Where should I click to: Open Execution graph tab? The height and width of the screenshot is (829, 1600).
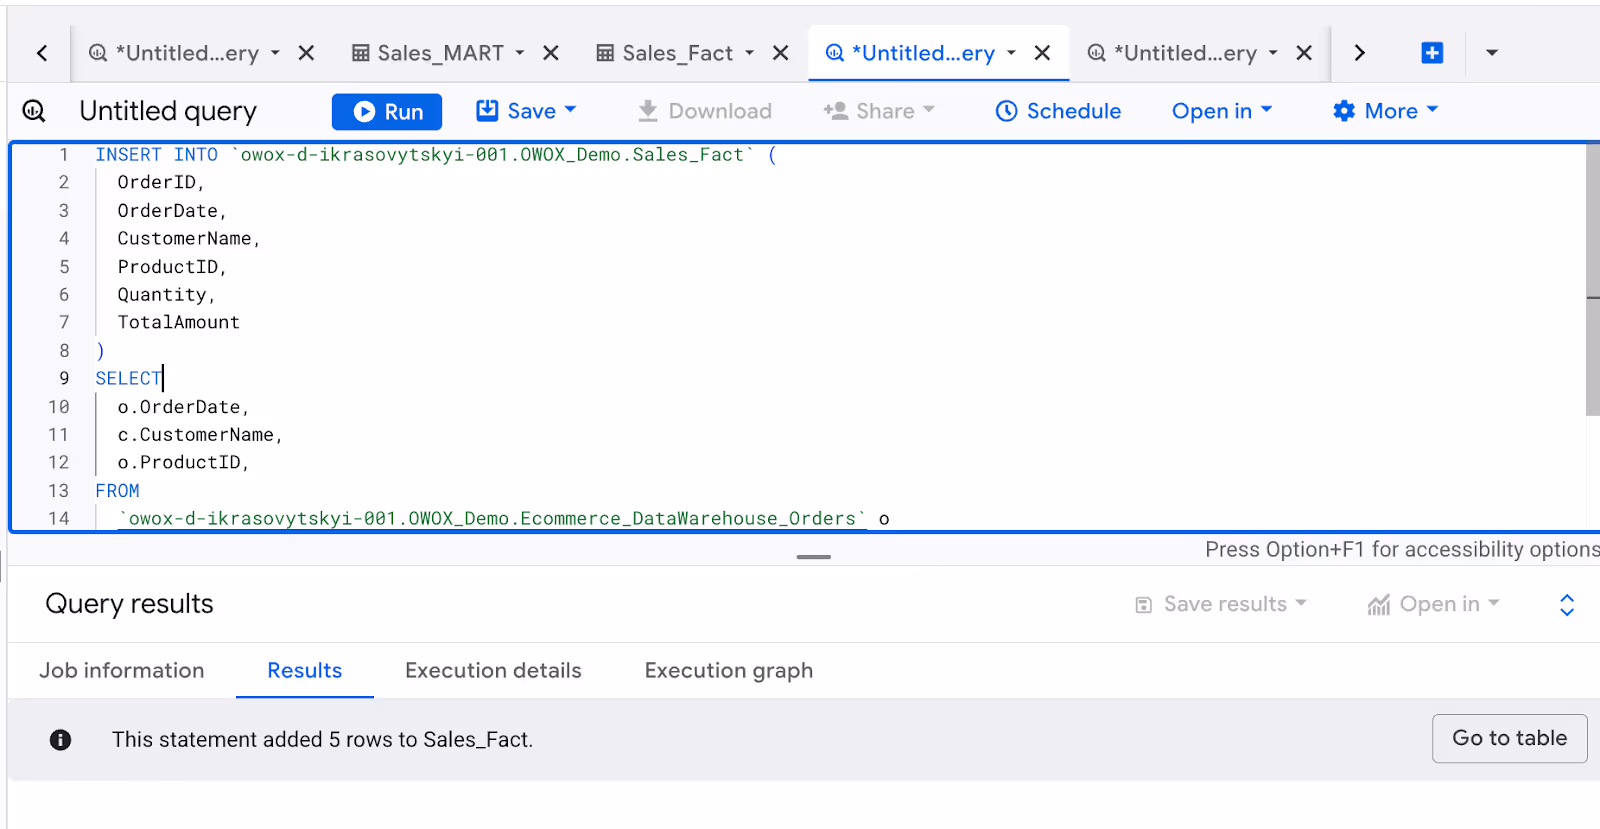729,671
